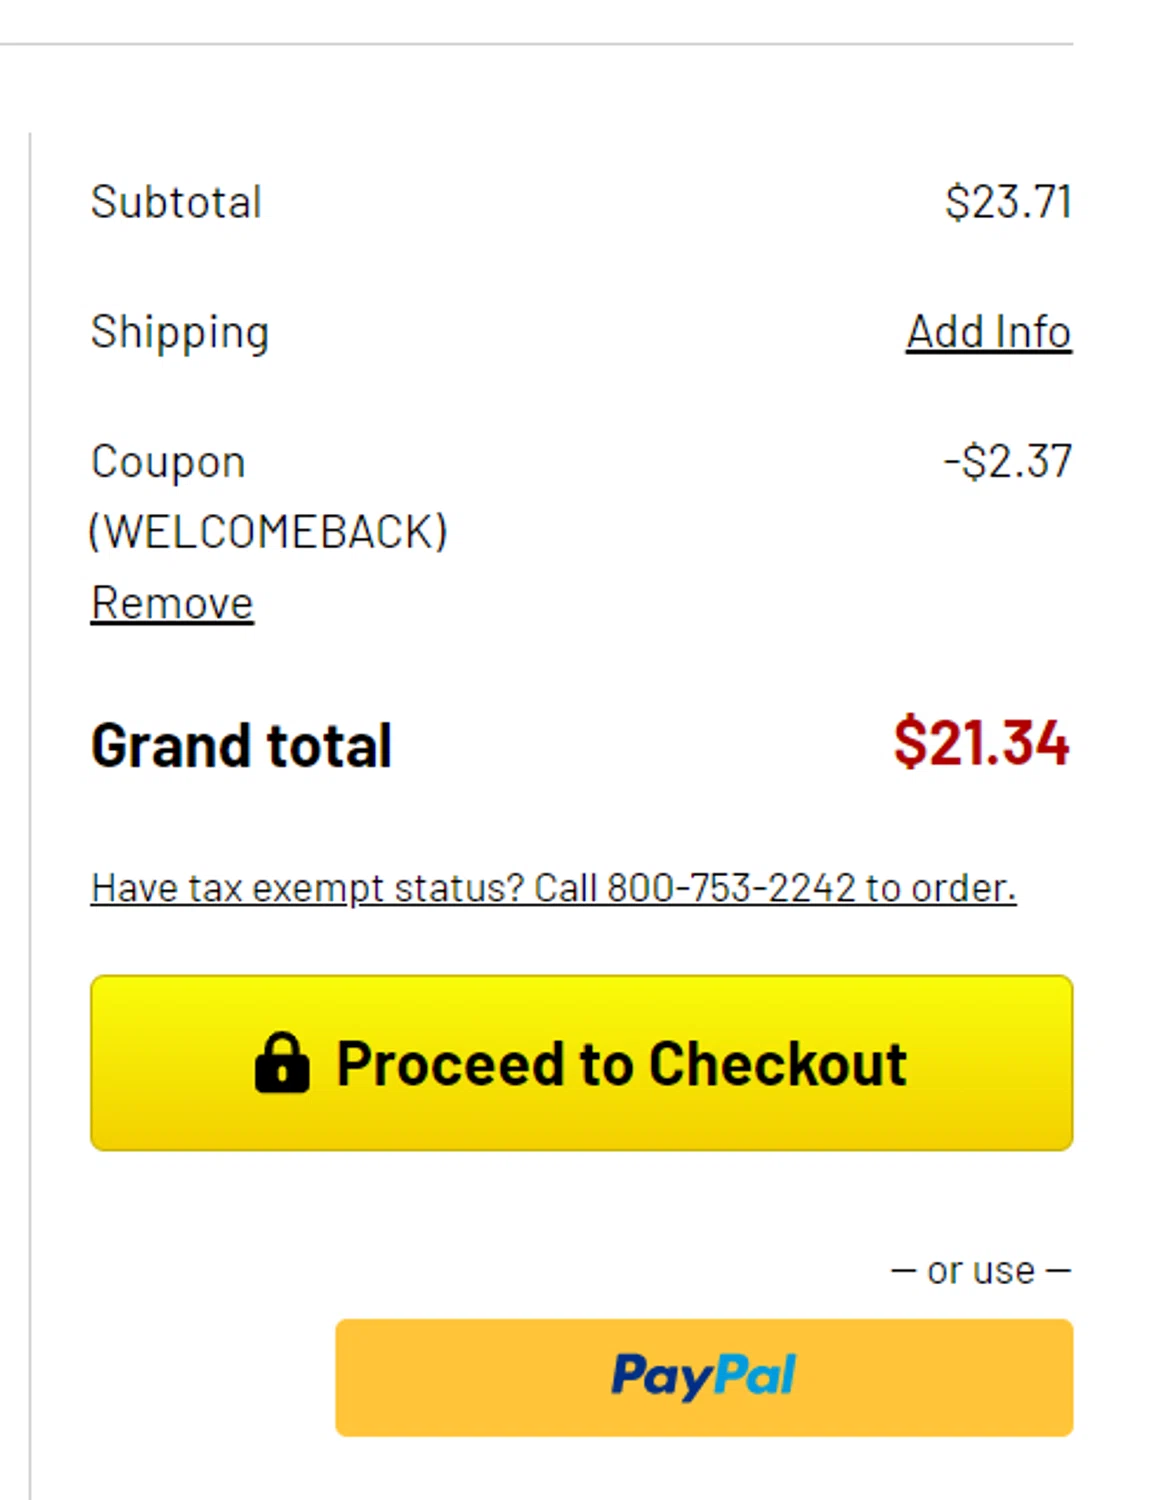This screenshot has width=1165, height=1500.
Task: Click the 800-753-2242 phone number
Action: [730, 888]
